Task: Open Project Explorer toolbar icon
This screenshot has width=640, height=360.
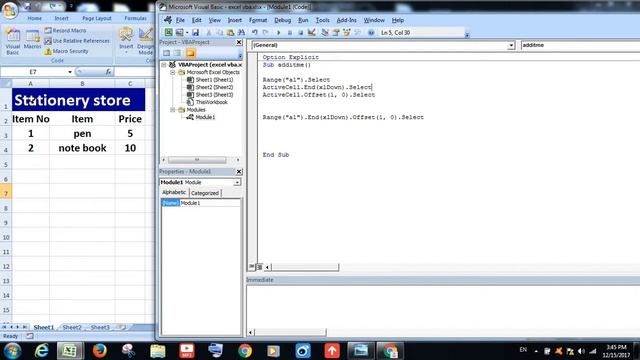Action: point(325,32)
